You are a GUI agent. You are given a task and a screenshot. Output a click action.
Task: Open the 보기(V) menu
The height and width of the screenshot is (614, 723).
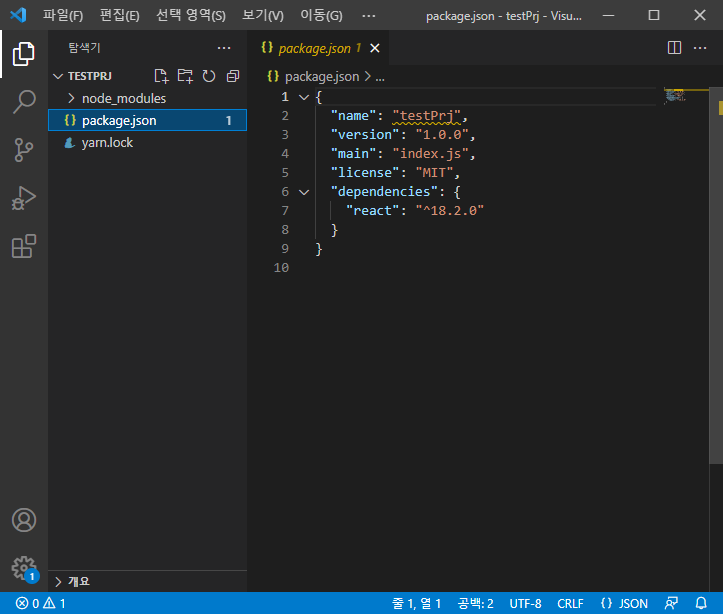pos(263,15)
